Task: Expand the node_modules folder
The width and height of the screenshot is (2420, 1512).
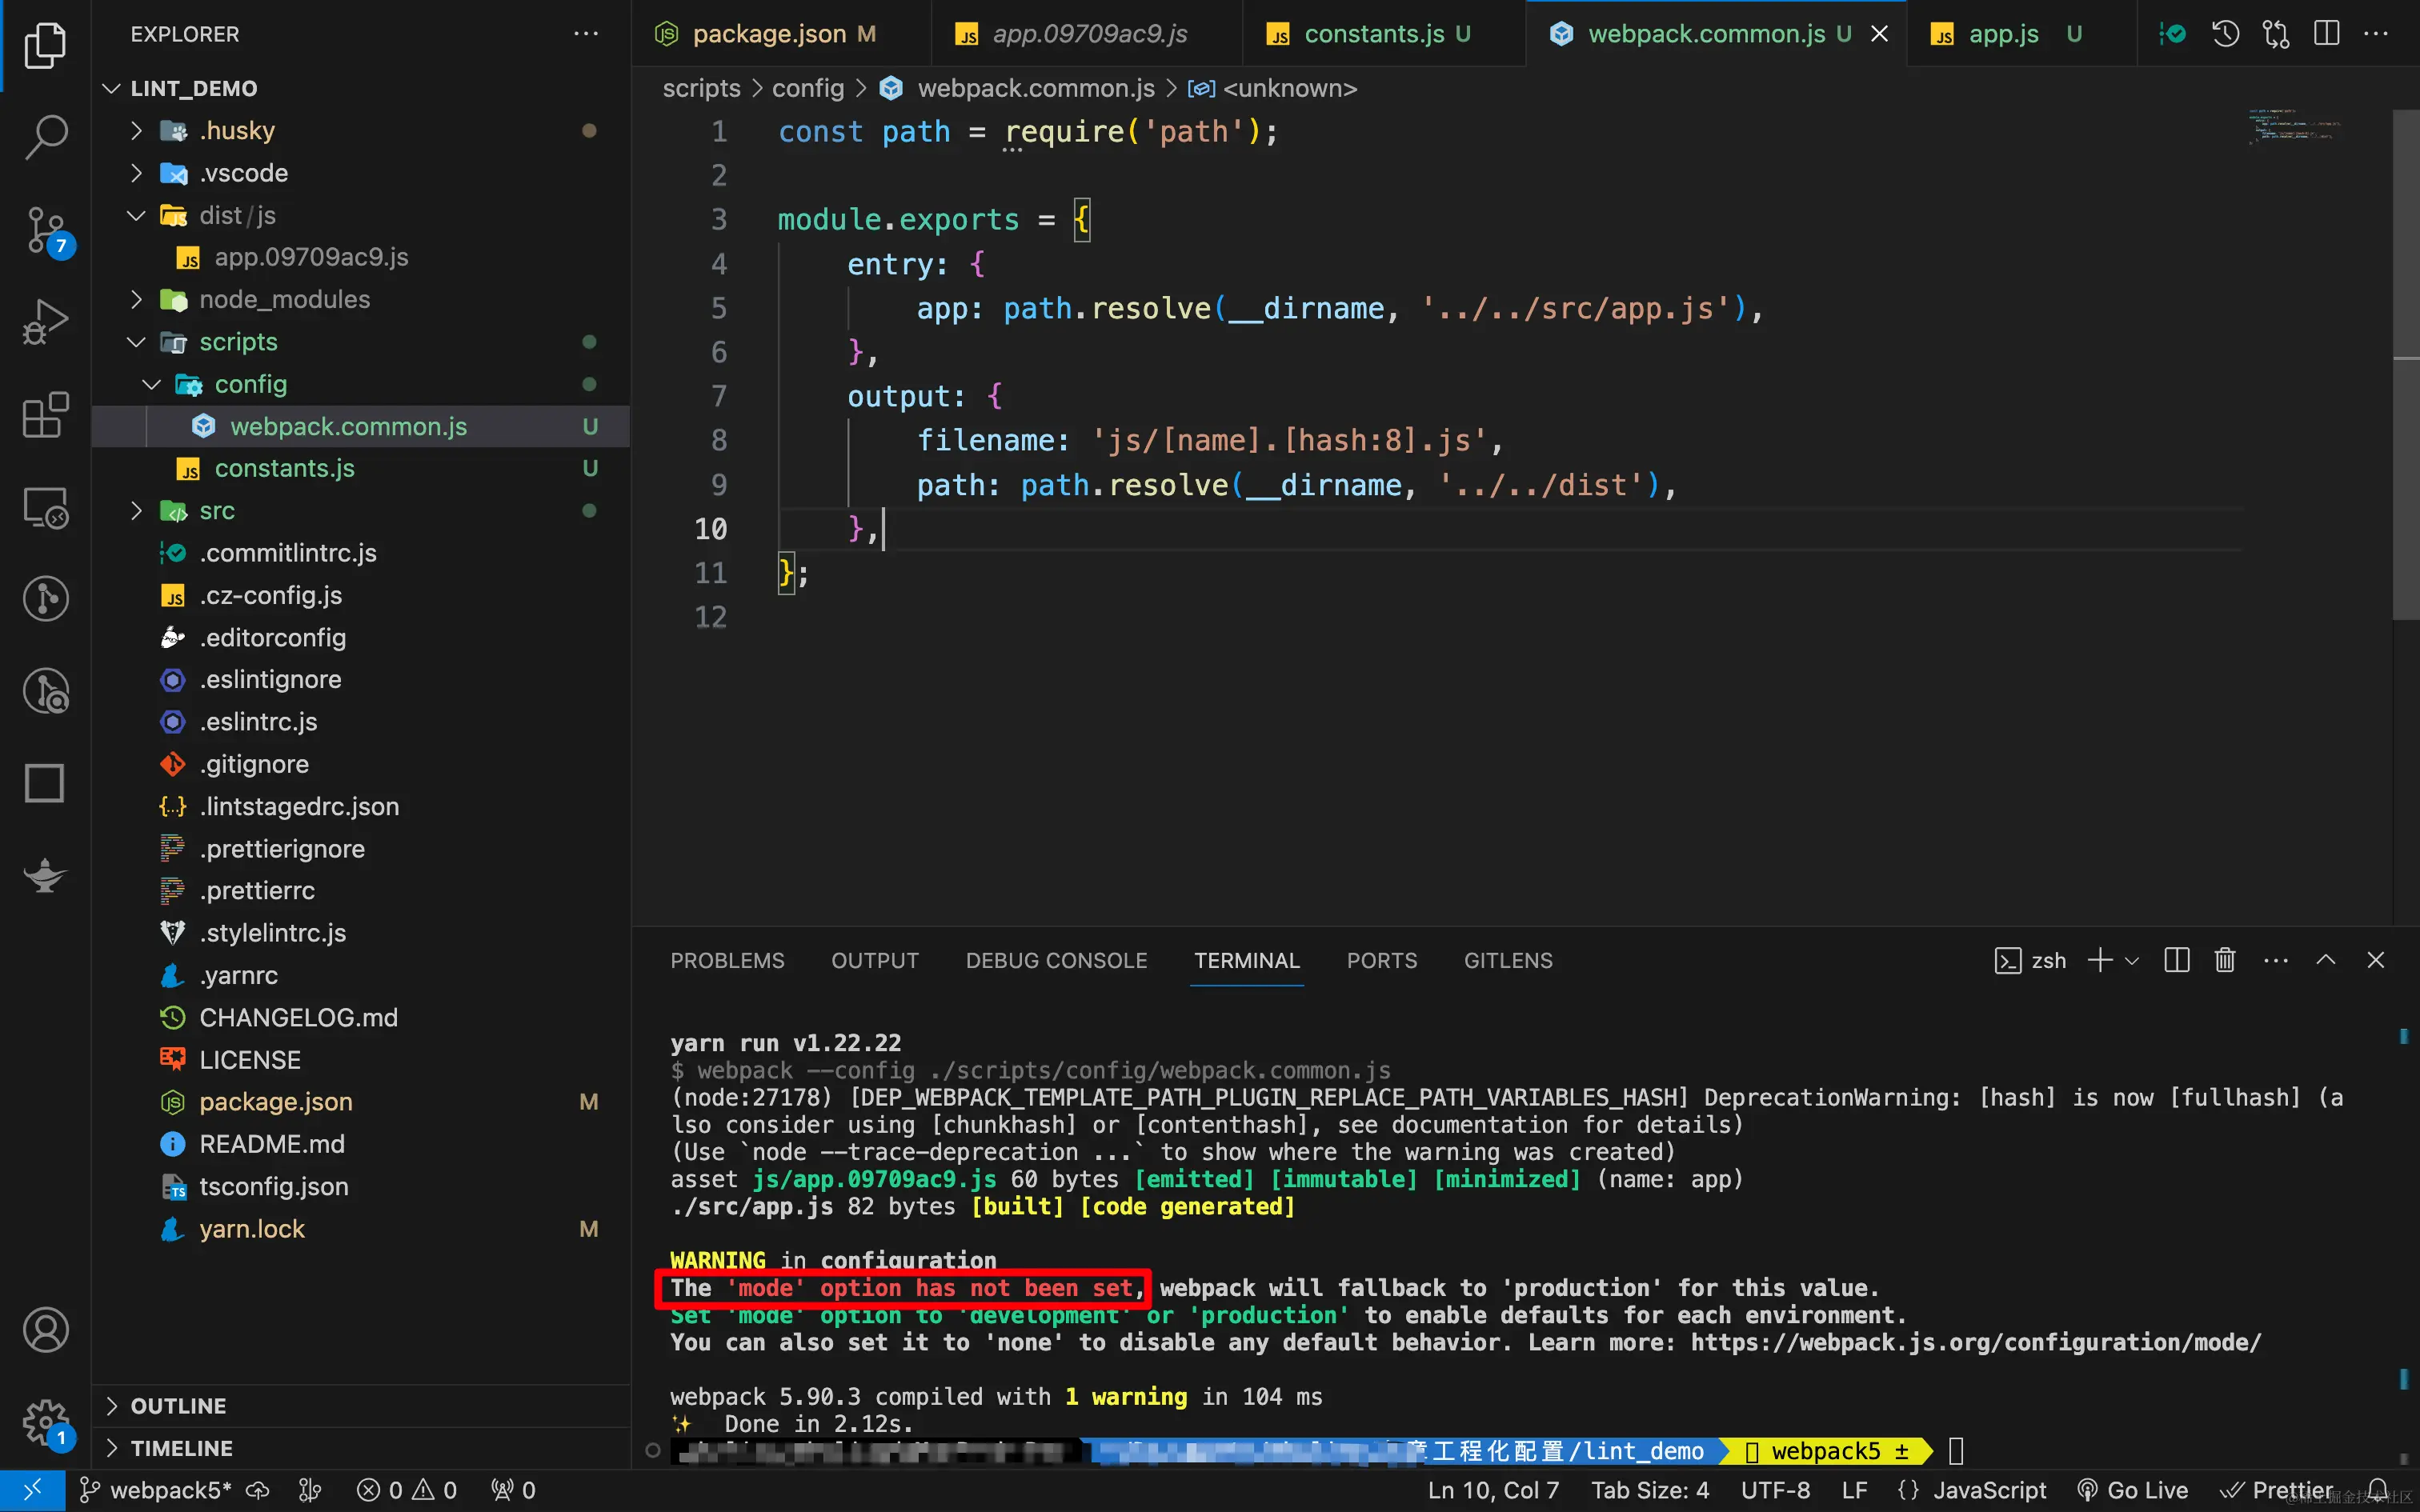Action: click(284, 299)
